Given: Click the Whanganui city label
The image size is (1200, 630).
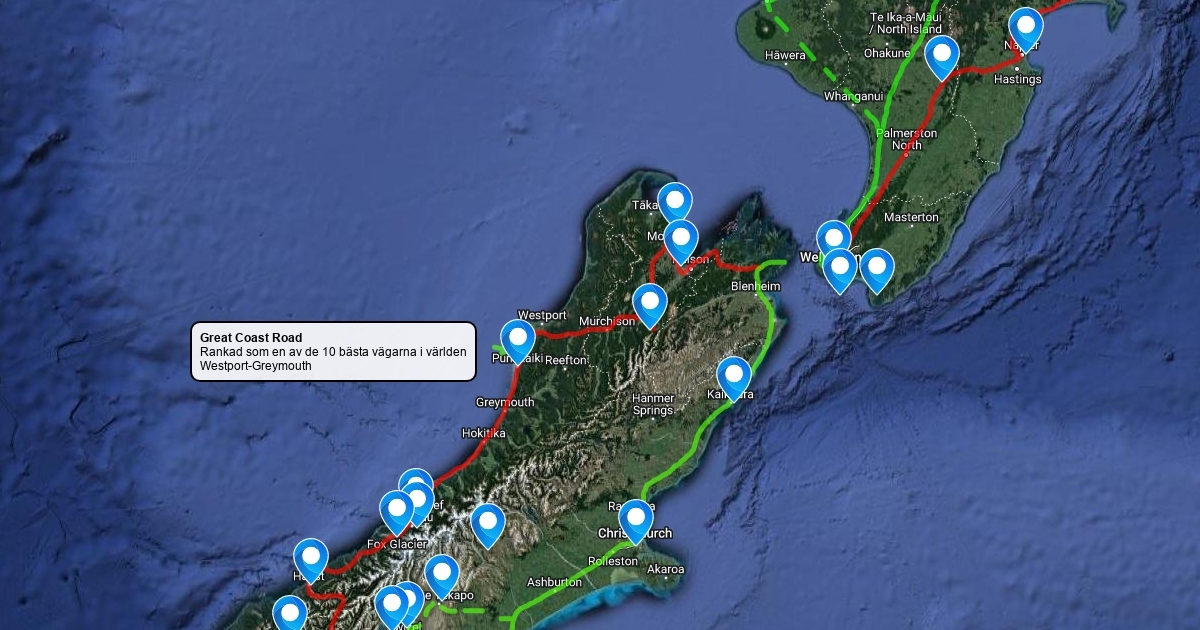Looking at the screenshot, I should pyautogui.click(x=854, y=96).
